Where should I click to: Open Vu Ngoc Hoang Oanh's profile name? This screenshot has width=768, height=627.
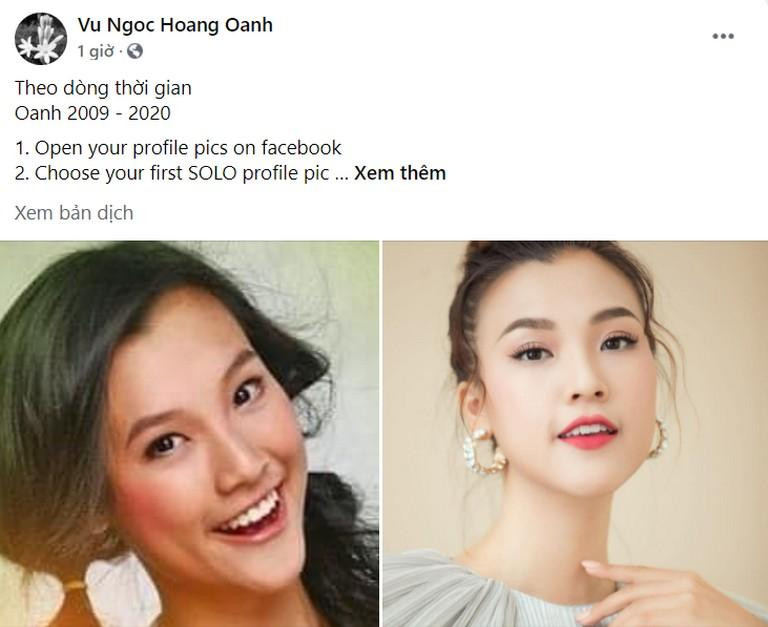[x=175, y=25]
